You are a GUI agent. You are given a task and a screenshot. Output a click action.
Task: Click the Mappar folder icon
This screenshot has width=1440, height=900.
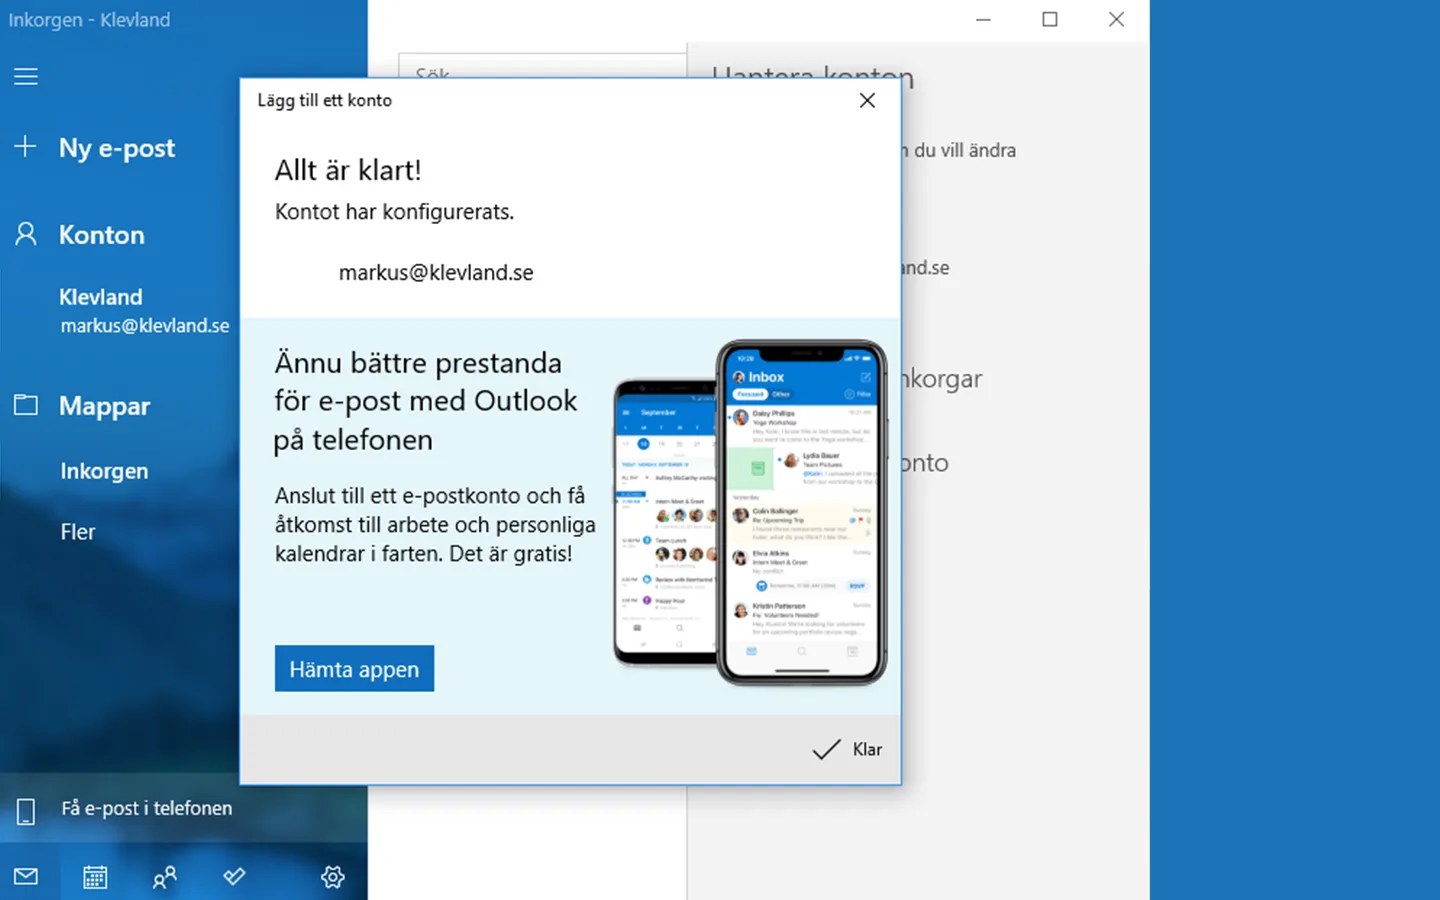(24, 404)
